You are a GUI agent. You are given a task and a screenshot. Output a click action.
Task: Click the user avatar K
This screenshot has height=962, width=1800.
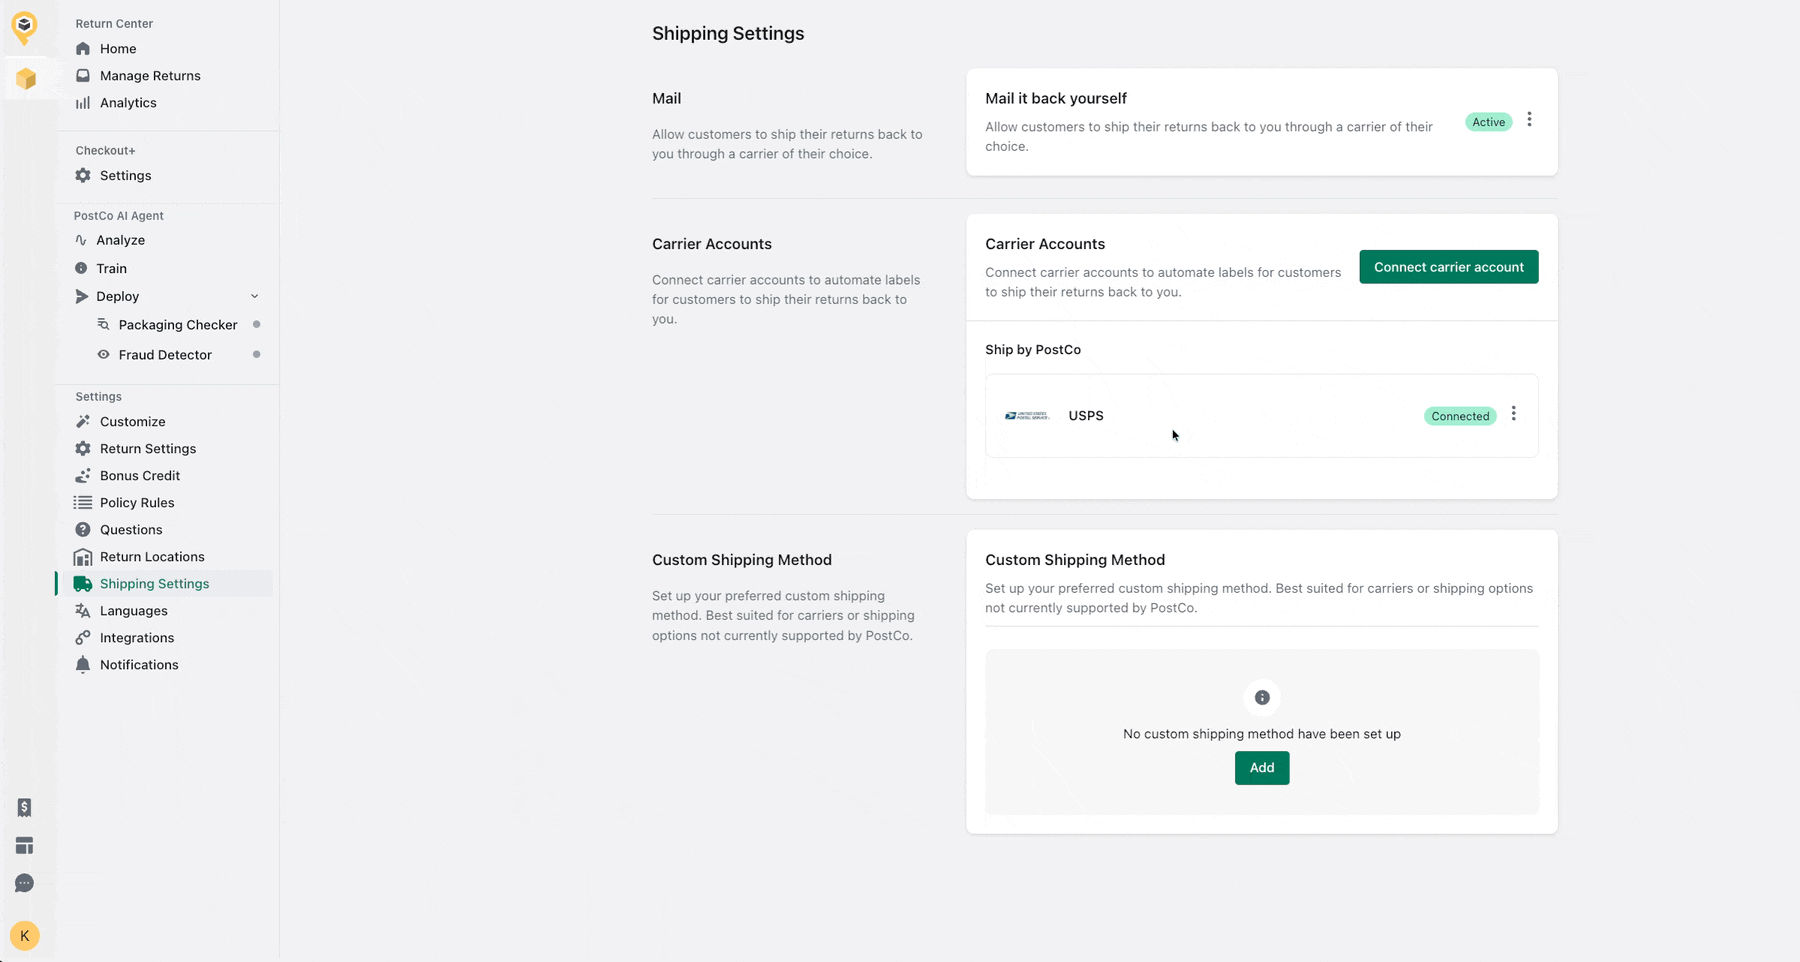click(24, 936)
